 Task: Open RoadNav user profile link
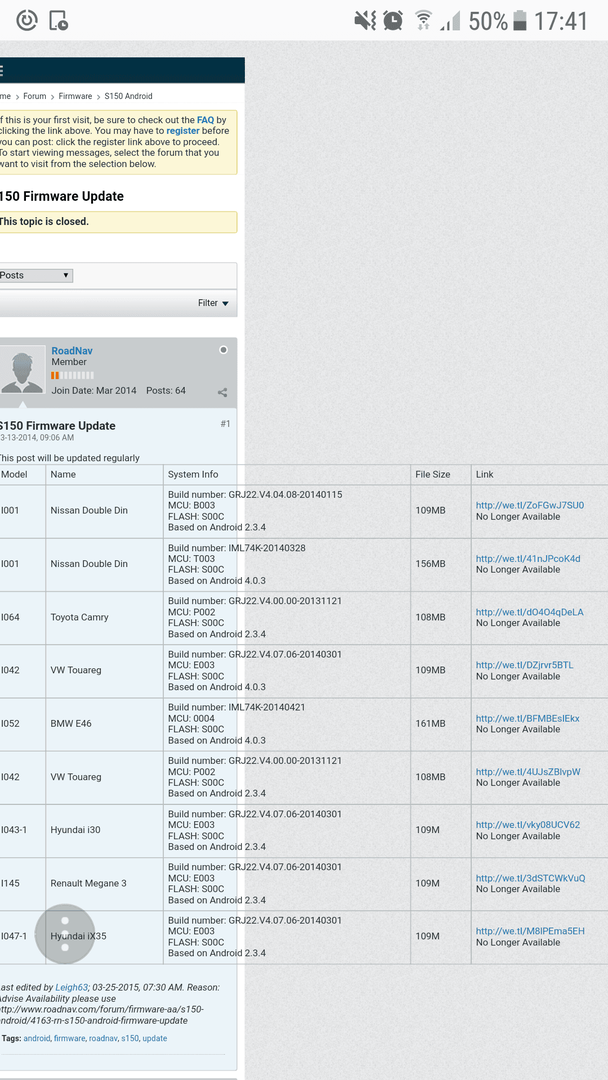[72, 351]
